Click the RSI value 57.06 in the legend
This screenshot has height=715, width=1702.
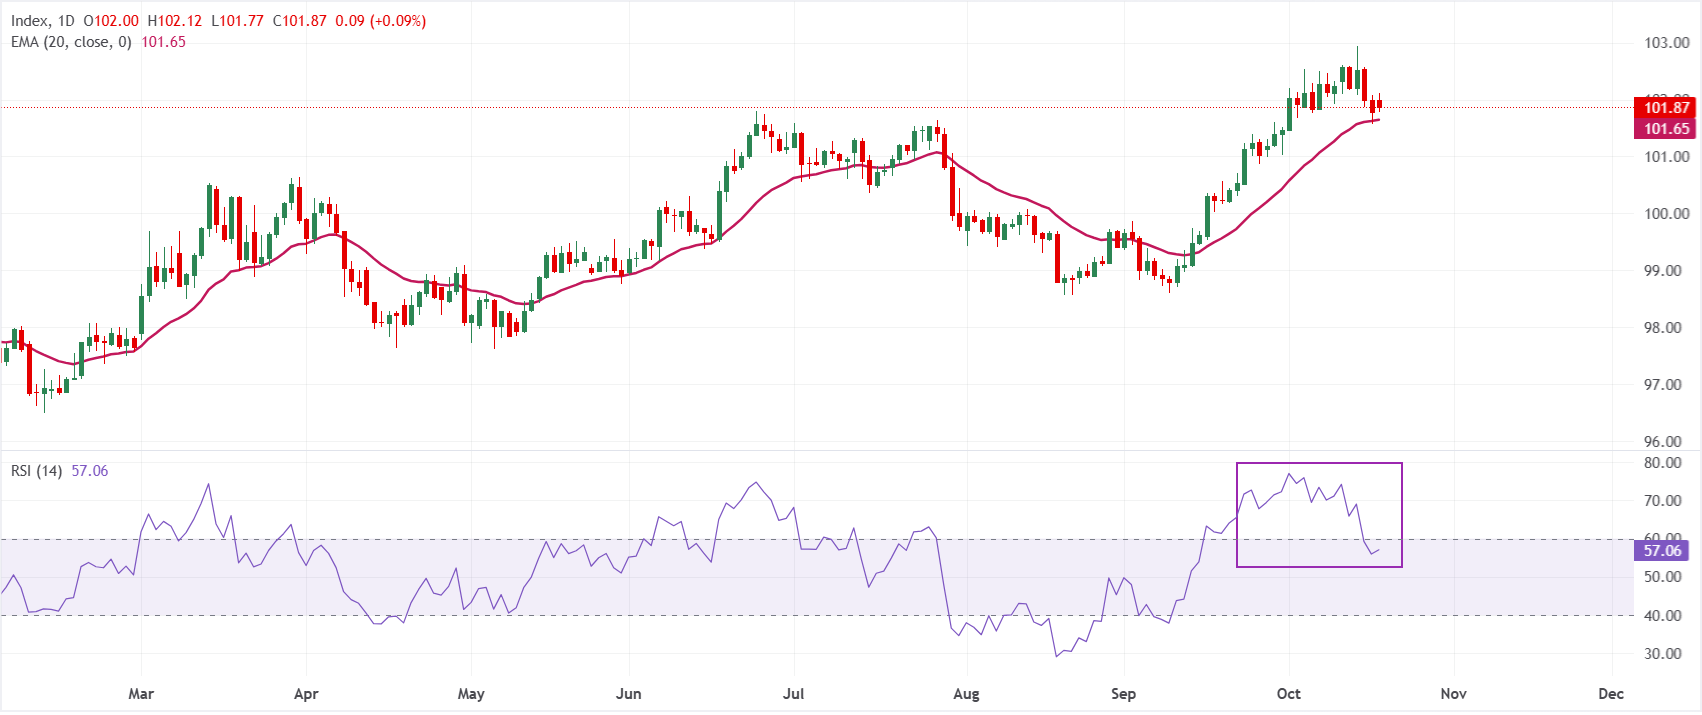tap(90, 470)
